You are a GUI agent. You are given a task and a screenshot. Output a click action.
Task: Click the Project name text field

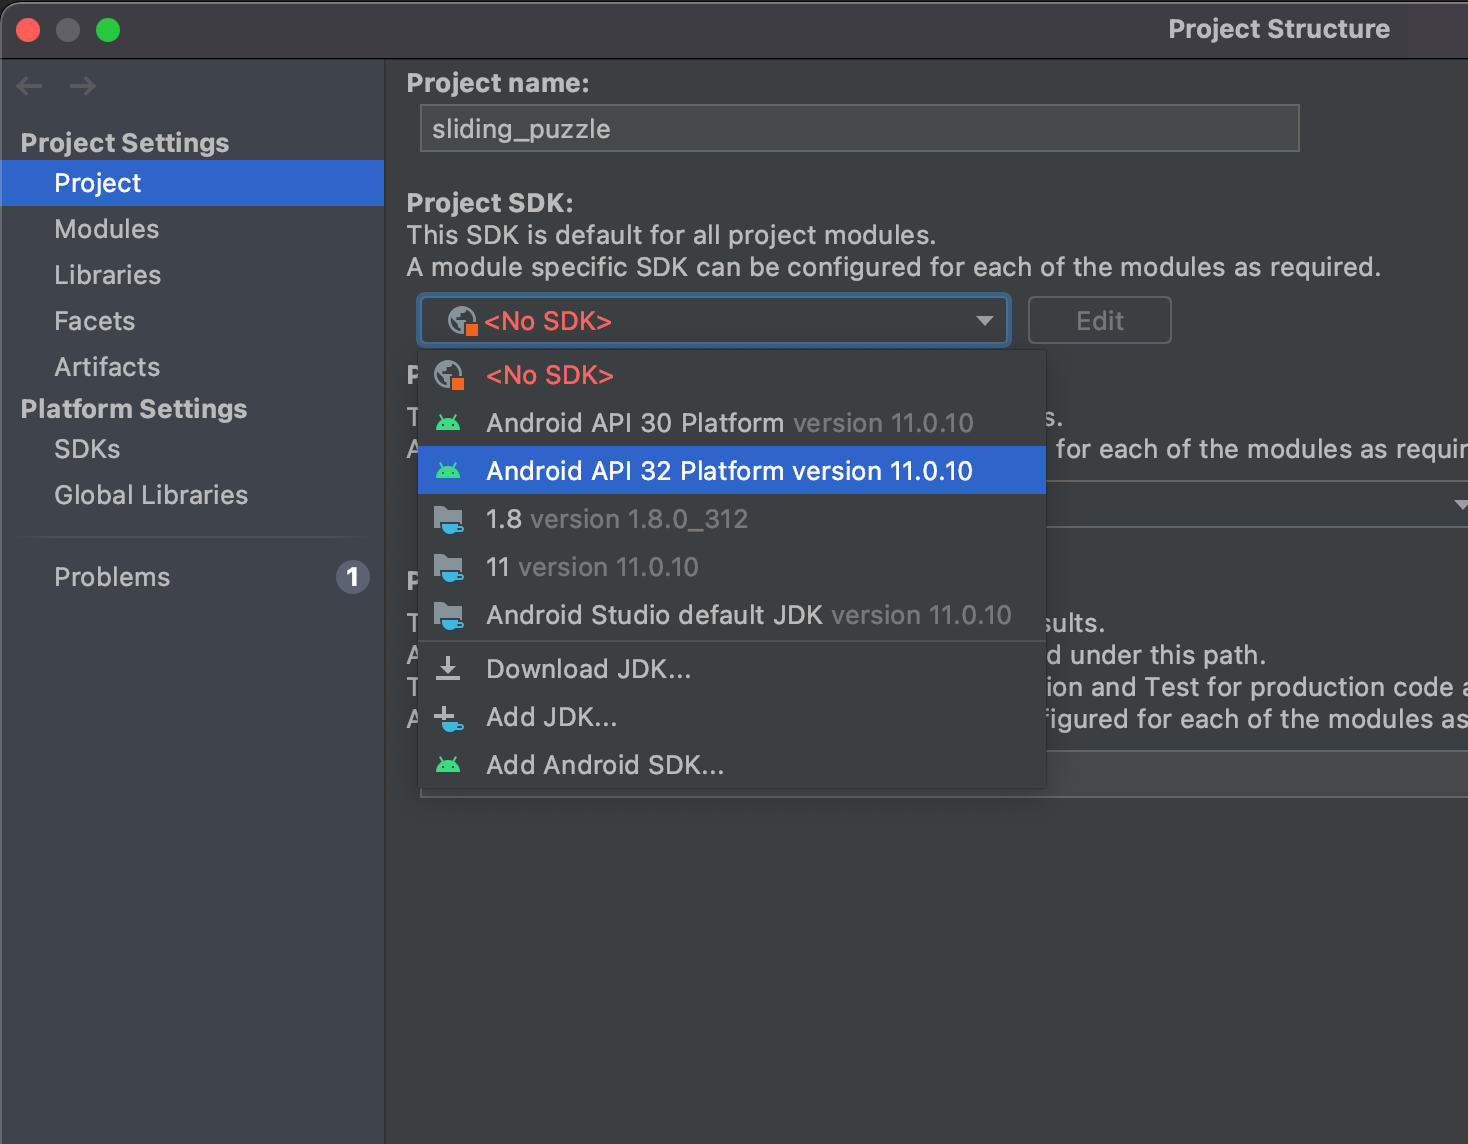pyautogui.click(x=859, y=129)
